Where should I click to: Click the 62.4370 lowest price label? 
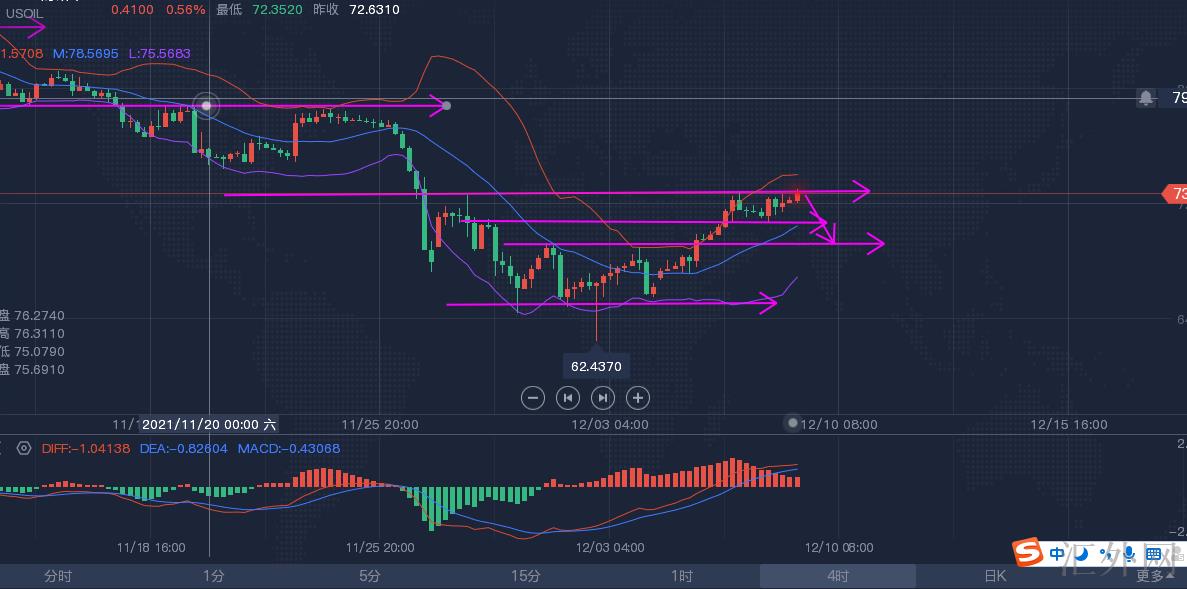pos(596,366)
